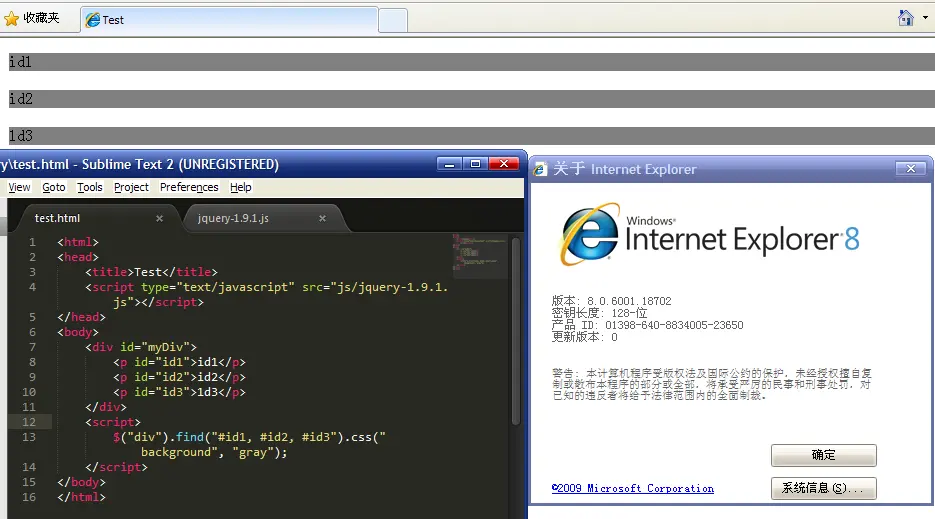
Task: Click the closing body tag on line 15
Action: click(81, 482)
